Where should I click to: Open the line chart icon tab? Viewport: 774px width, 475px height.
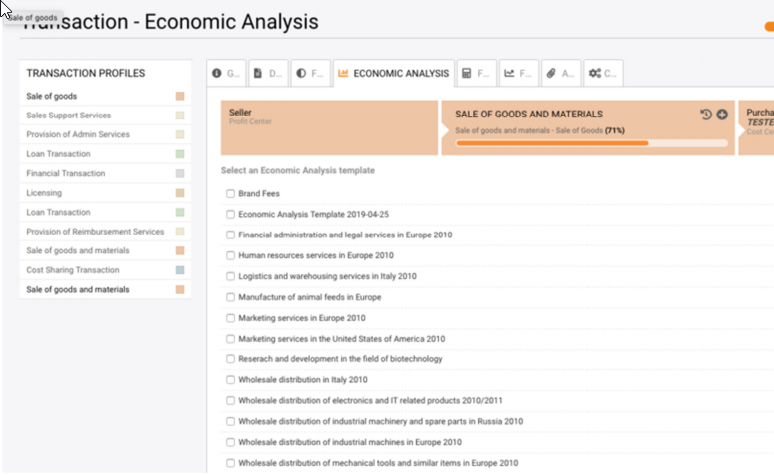click(x=518, y=73)
